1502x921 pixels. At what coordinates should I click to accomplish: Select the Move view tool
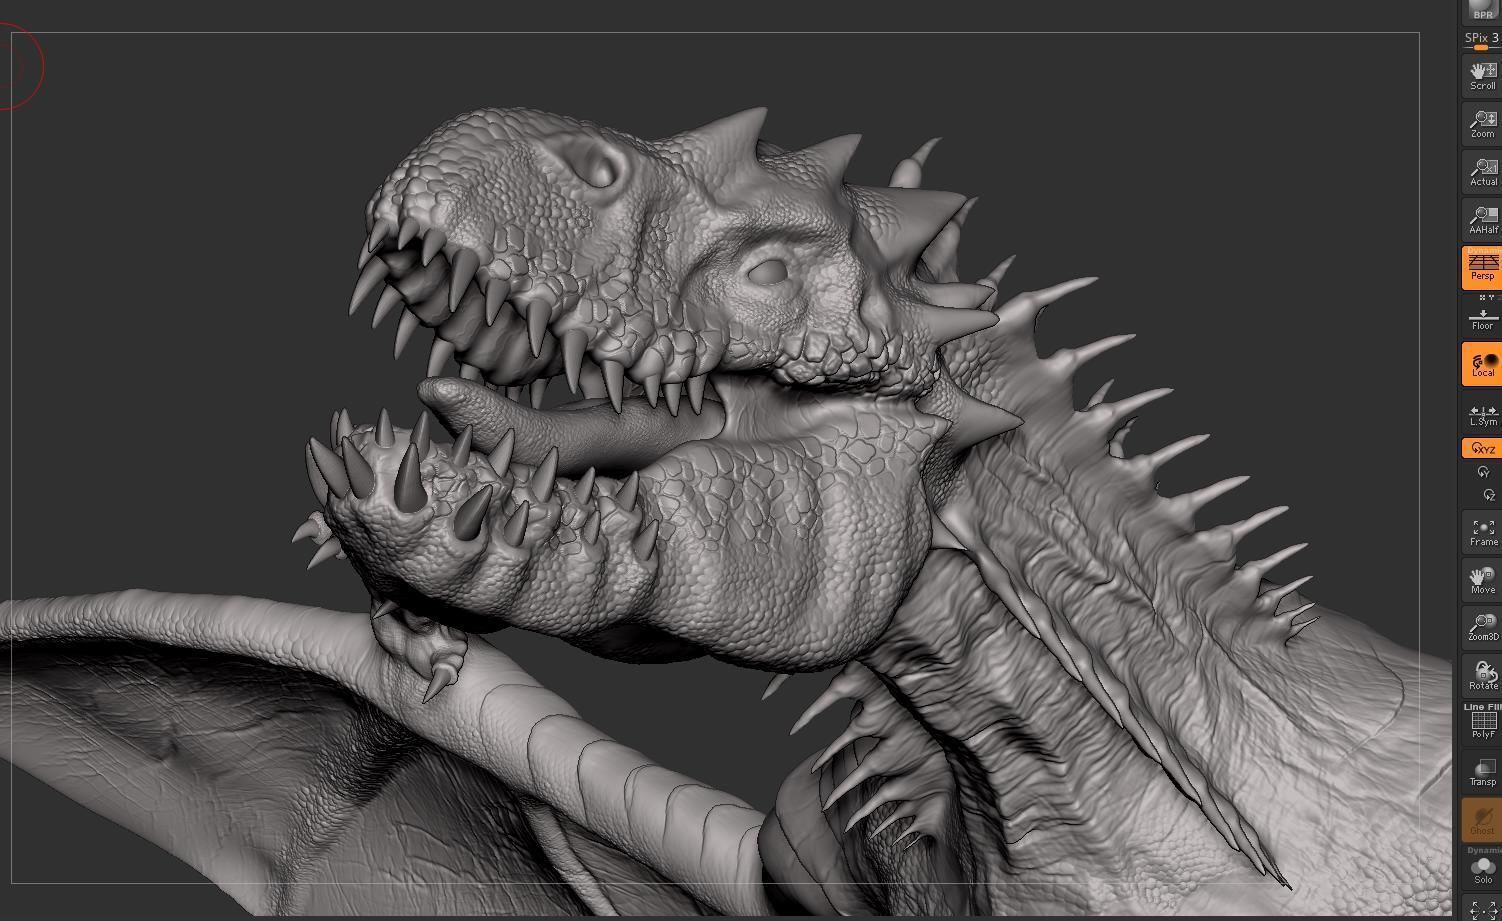pos(1482,580)
